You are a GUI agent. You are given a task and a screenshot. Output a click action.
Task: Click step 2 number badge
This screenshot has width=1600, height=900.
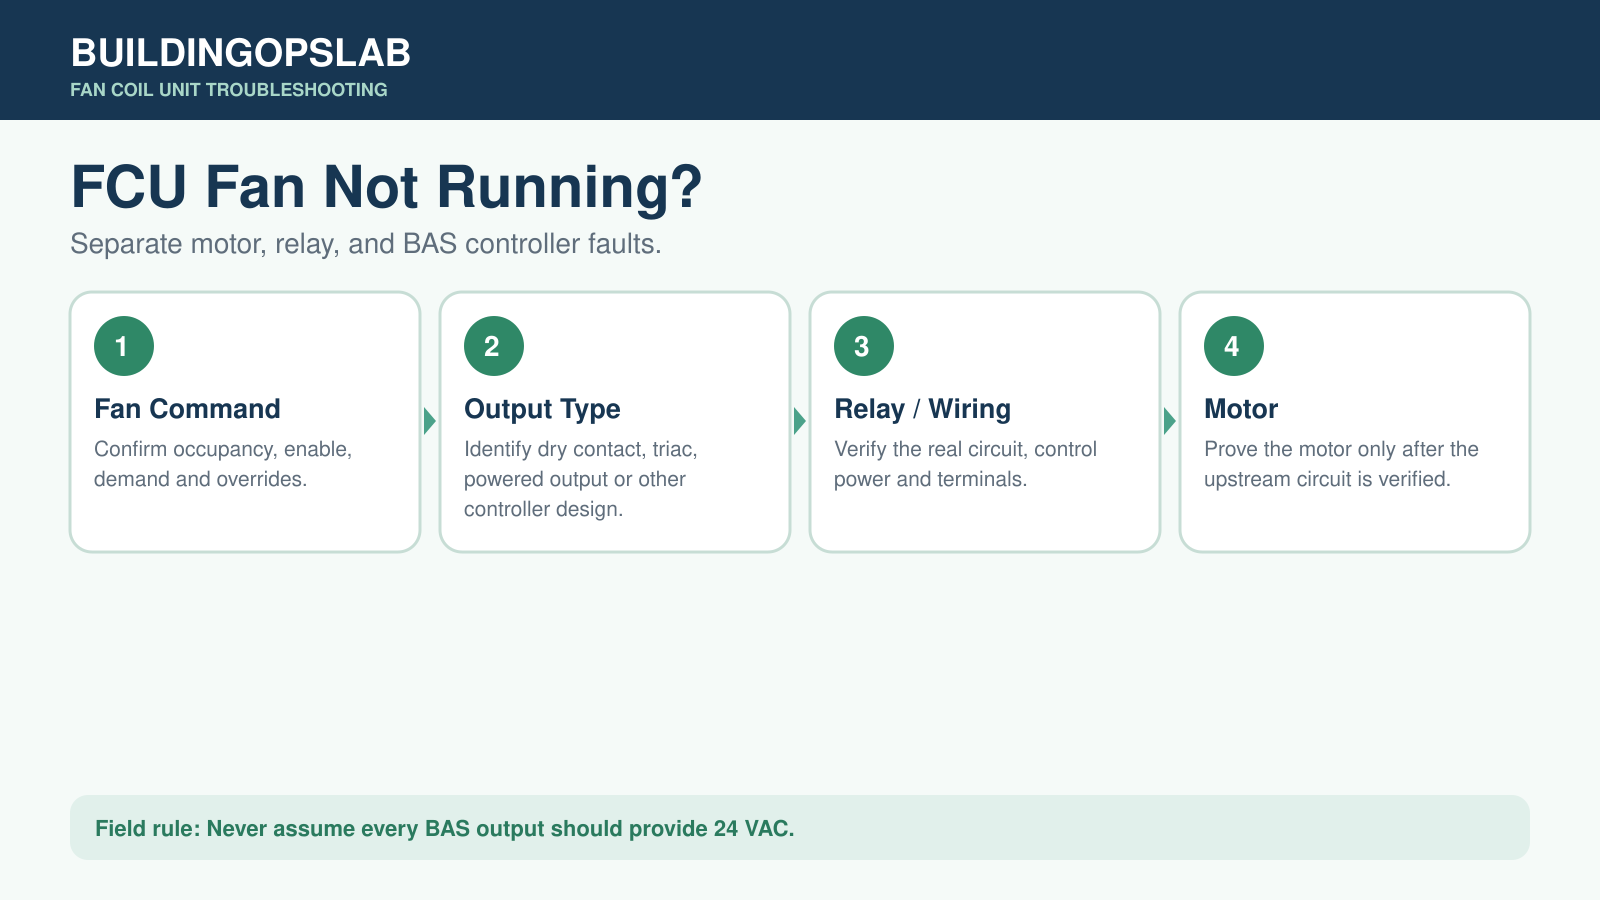pos(494,346)
